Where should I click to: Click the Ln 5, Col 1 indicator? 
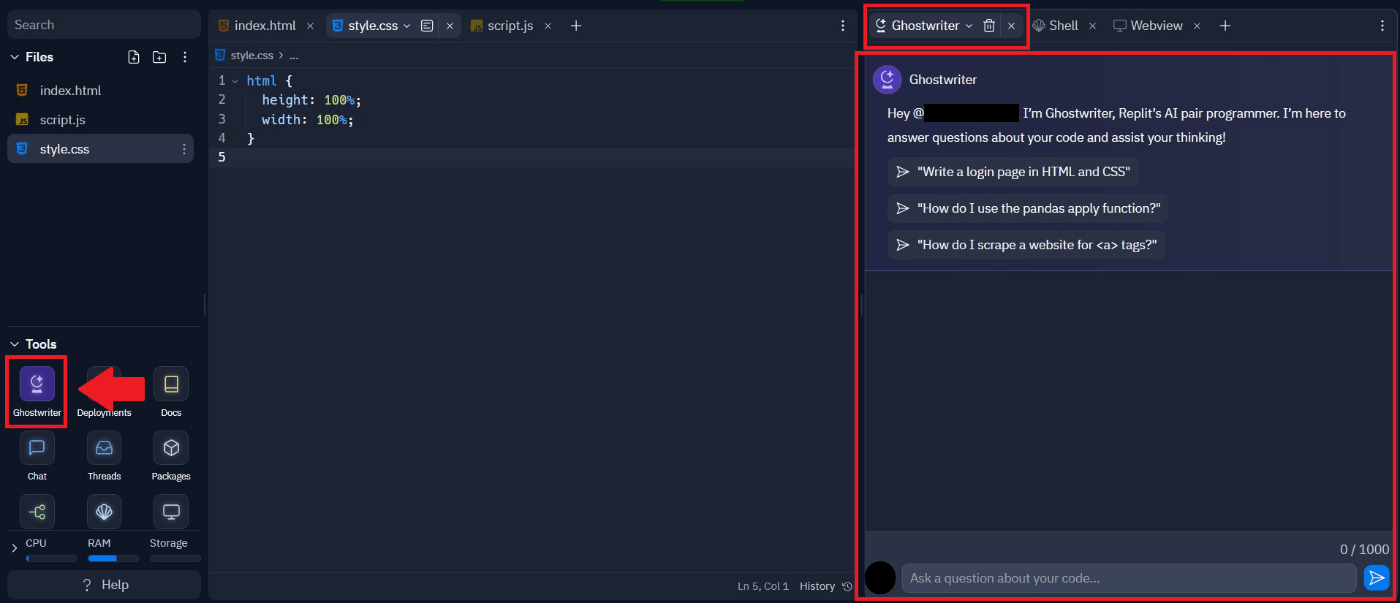click(x=763, y=586)
